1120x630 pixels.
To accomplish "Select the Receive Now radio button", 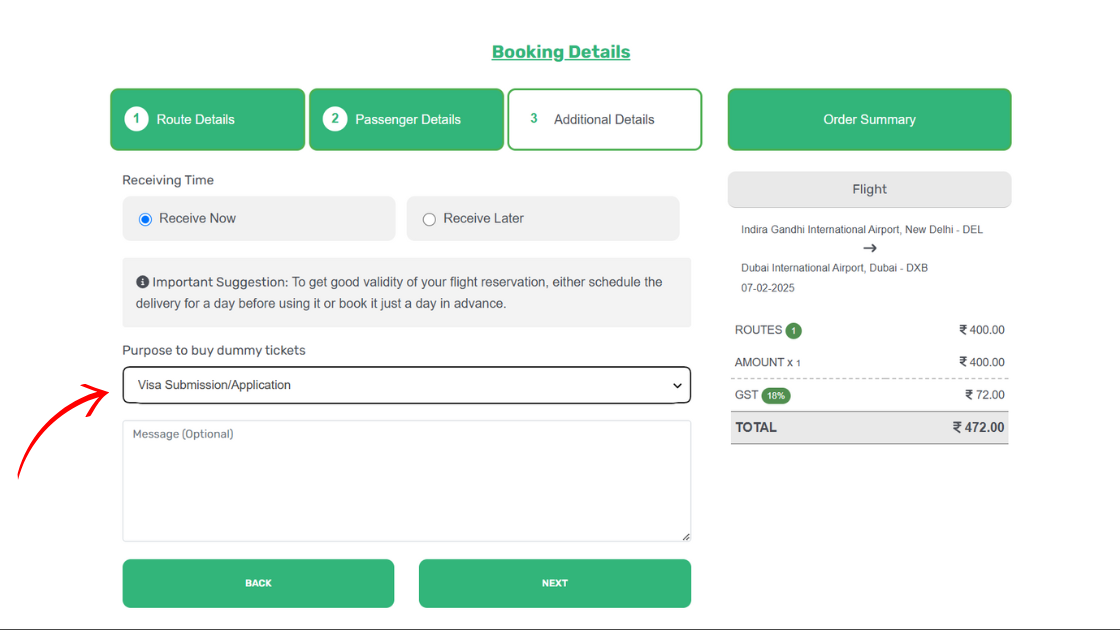I will click(146, 219).
